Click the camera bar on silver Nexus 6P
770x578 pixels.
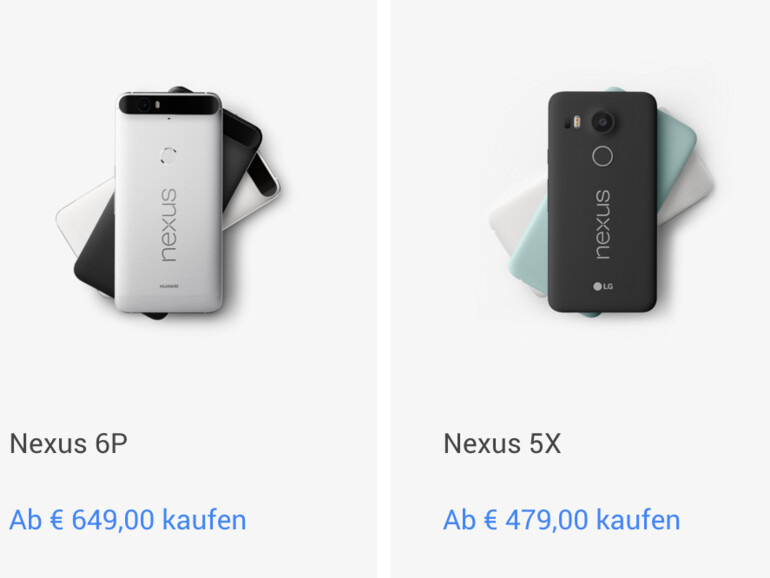169,105
